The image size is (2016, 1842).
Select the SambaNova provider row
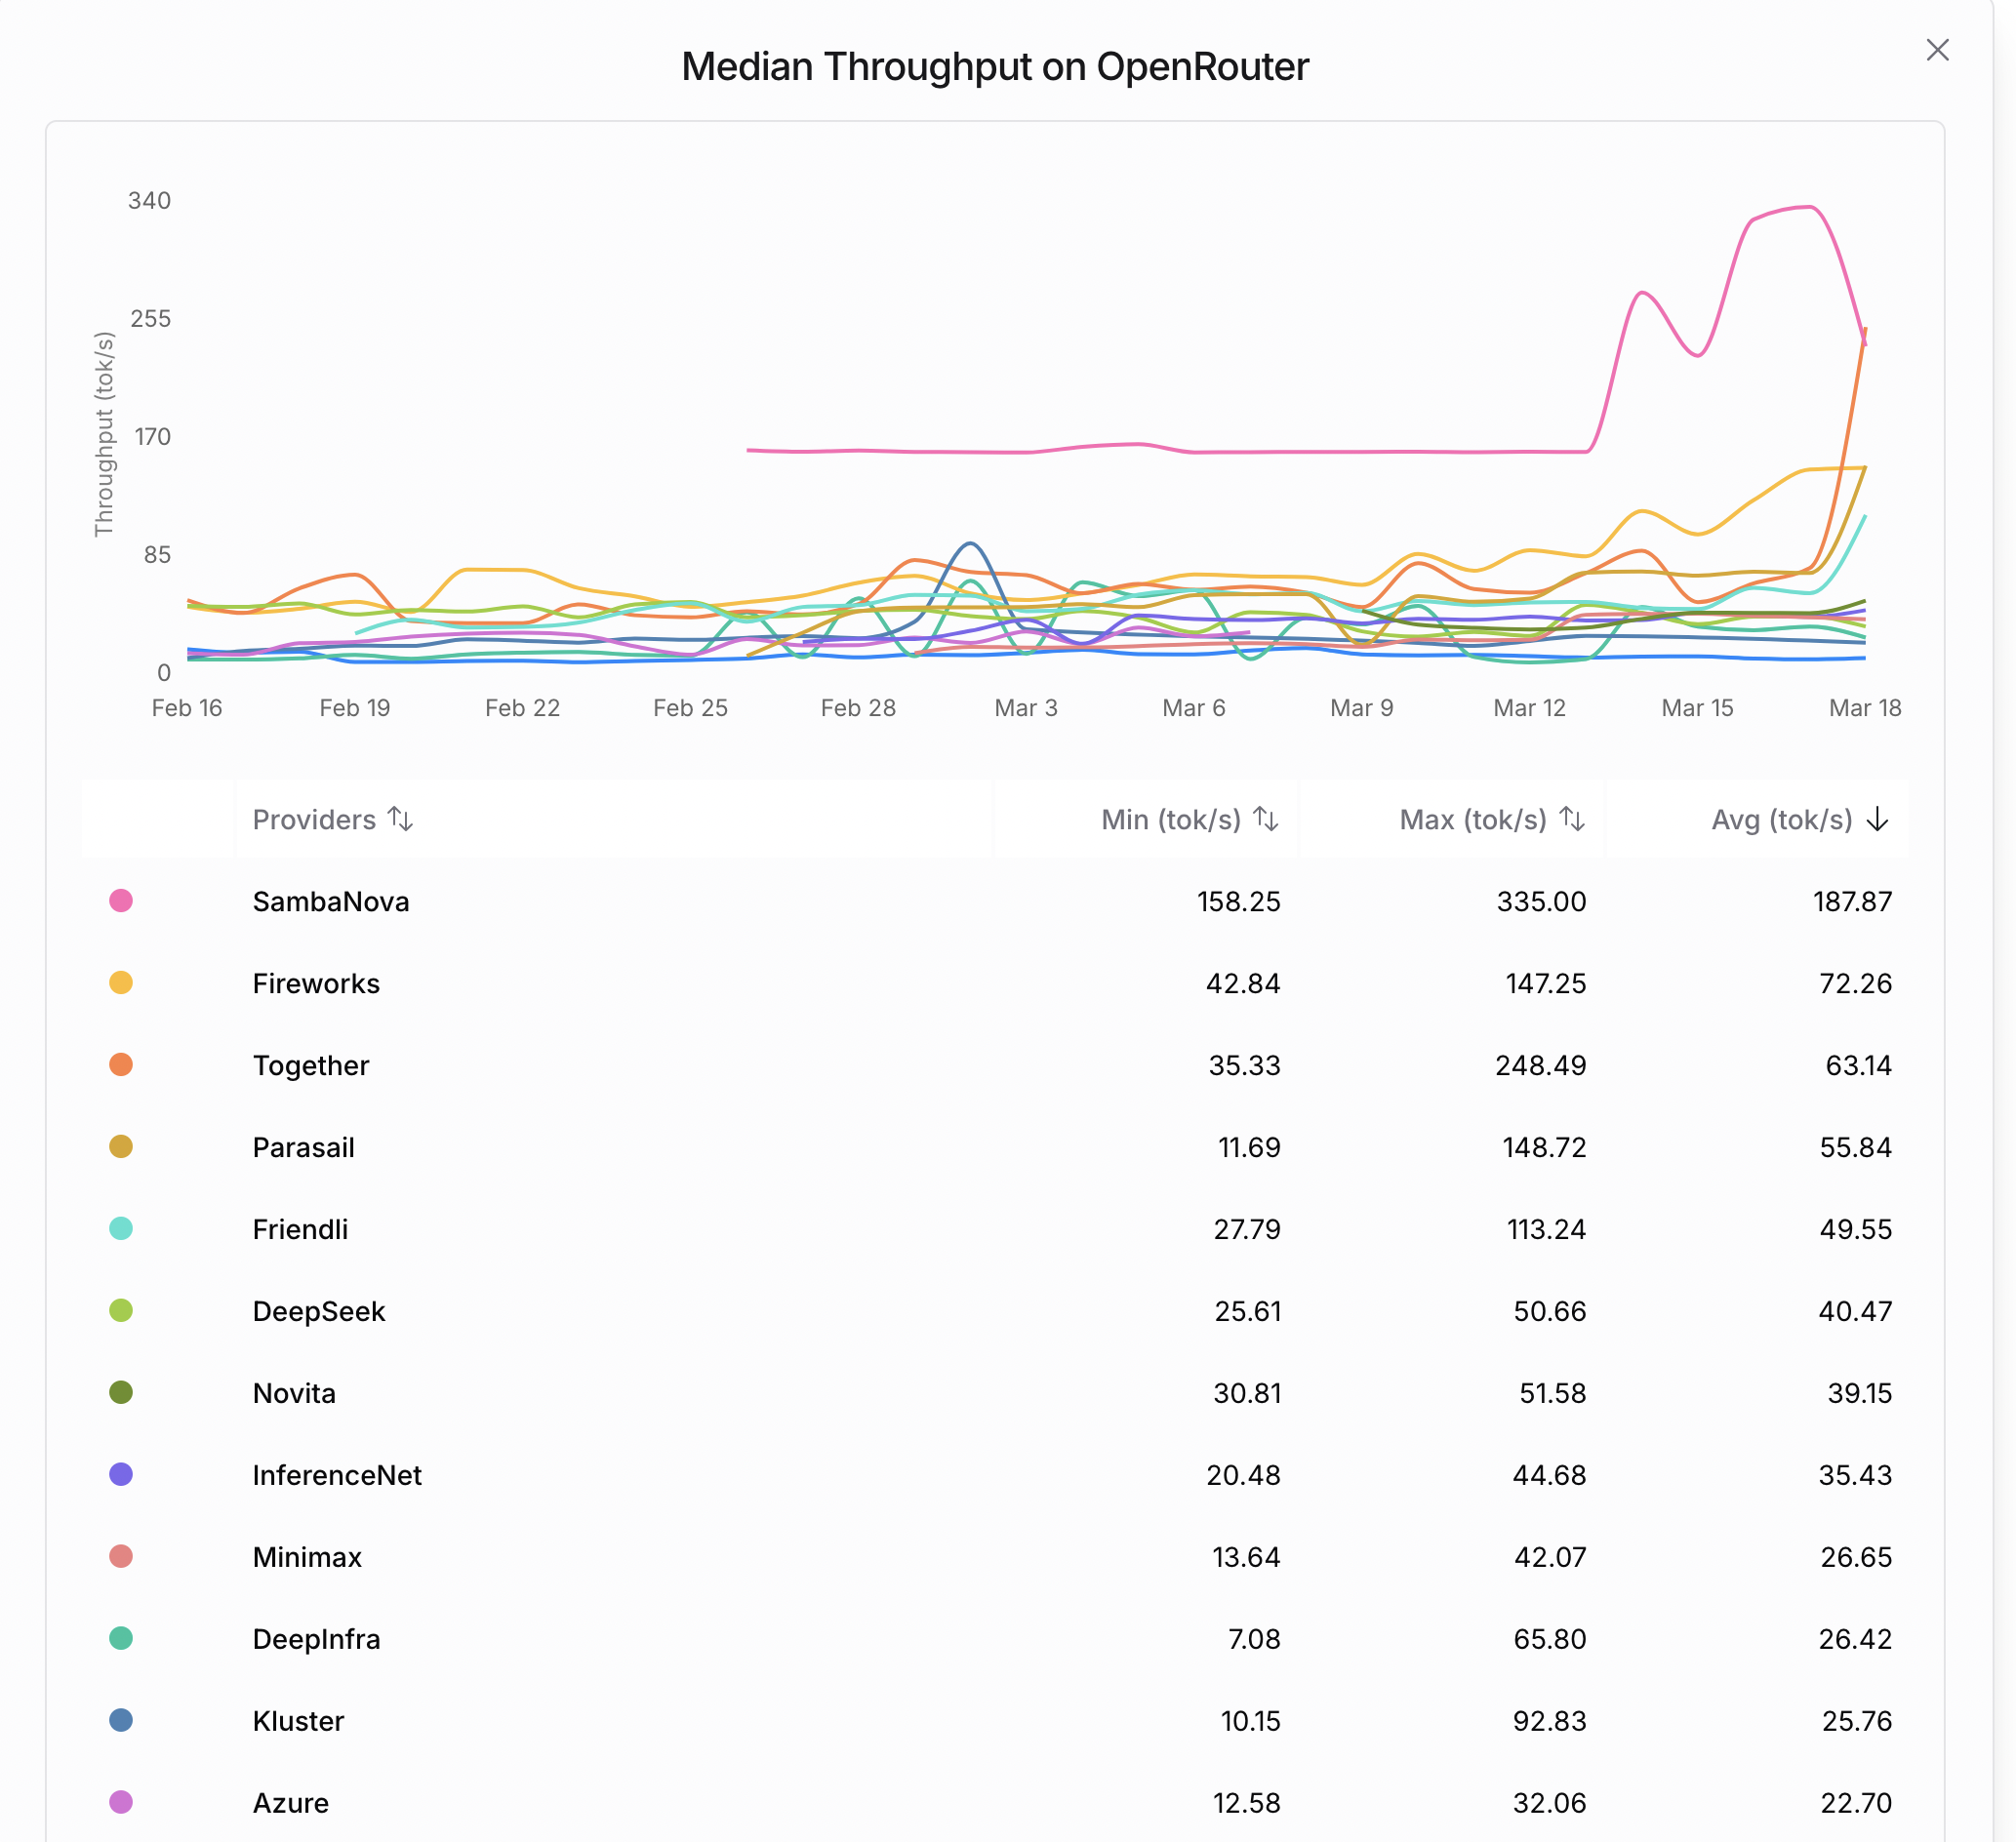[995, 901]
